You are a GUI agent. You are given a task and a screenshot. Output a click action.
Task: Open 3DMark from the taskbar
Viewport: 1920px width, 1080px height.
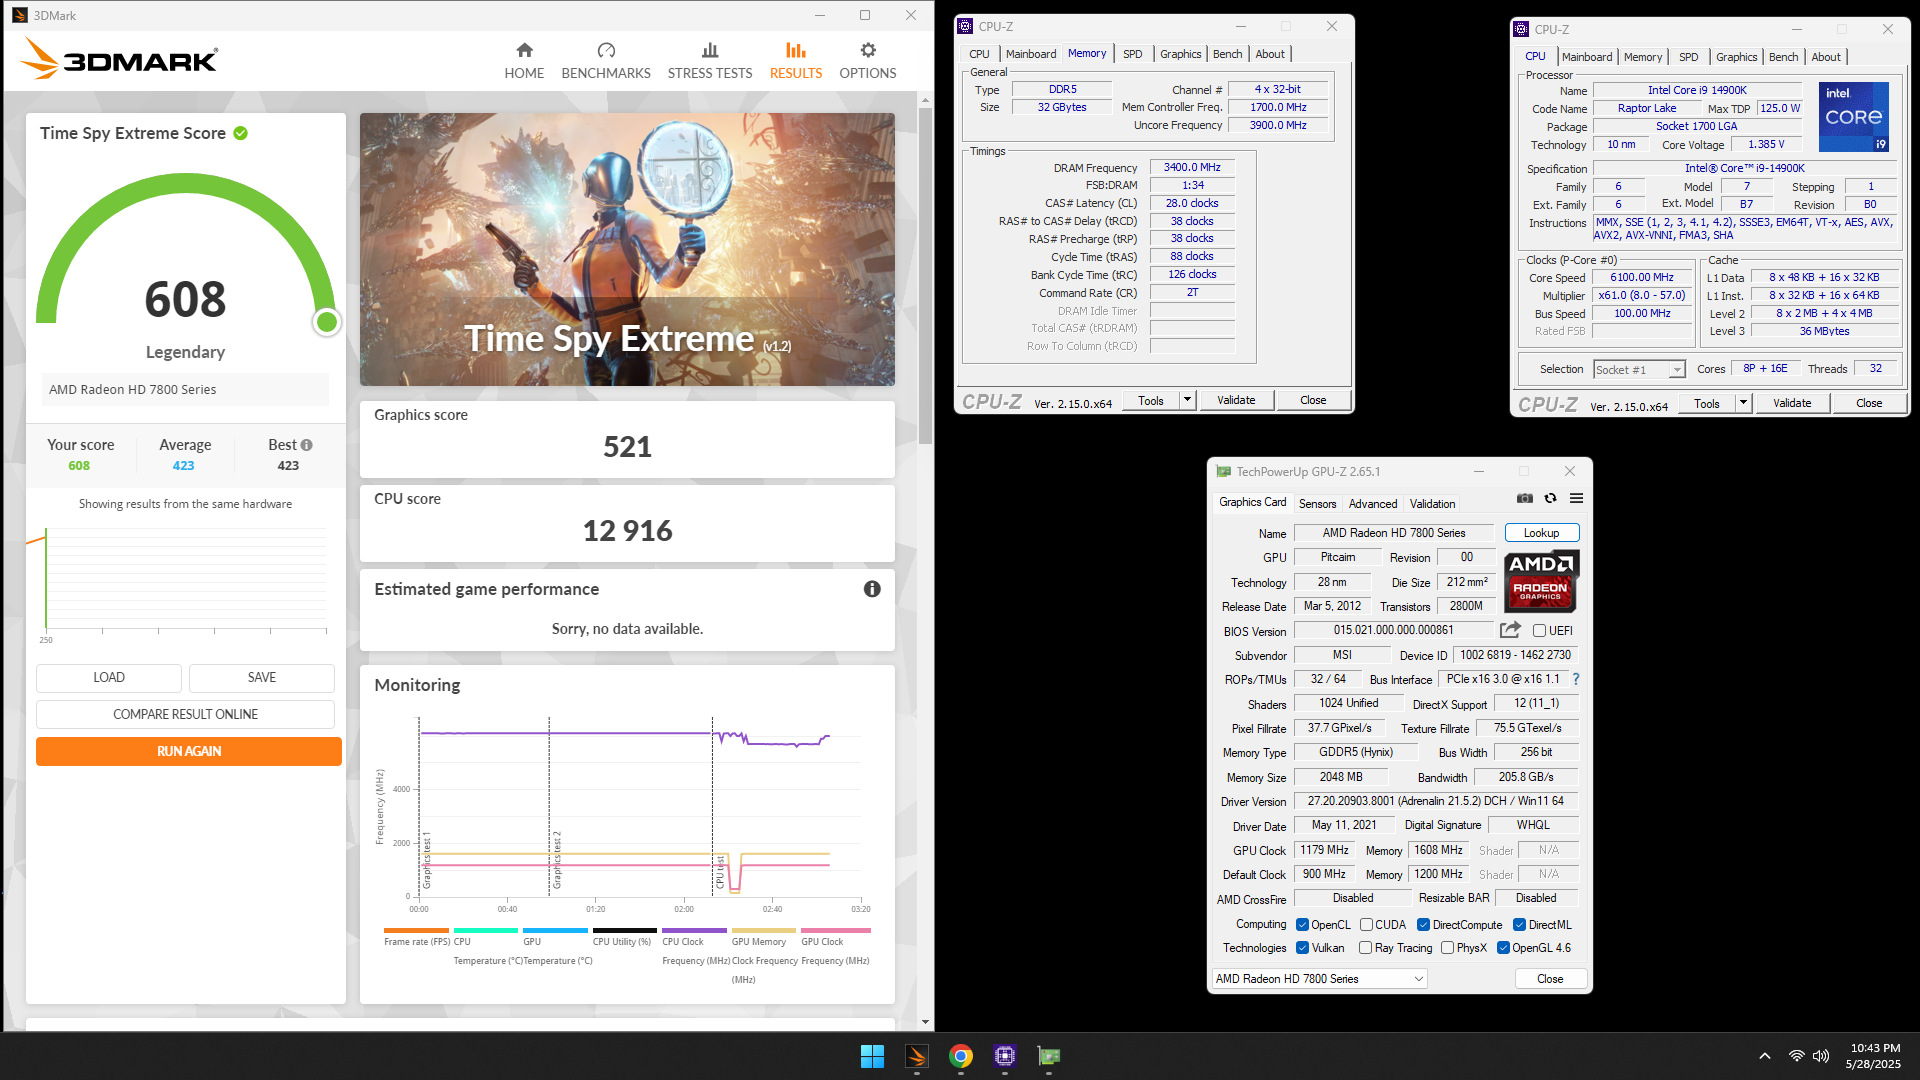pos(917,1056)
